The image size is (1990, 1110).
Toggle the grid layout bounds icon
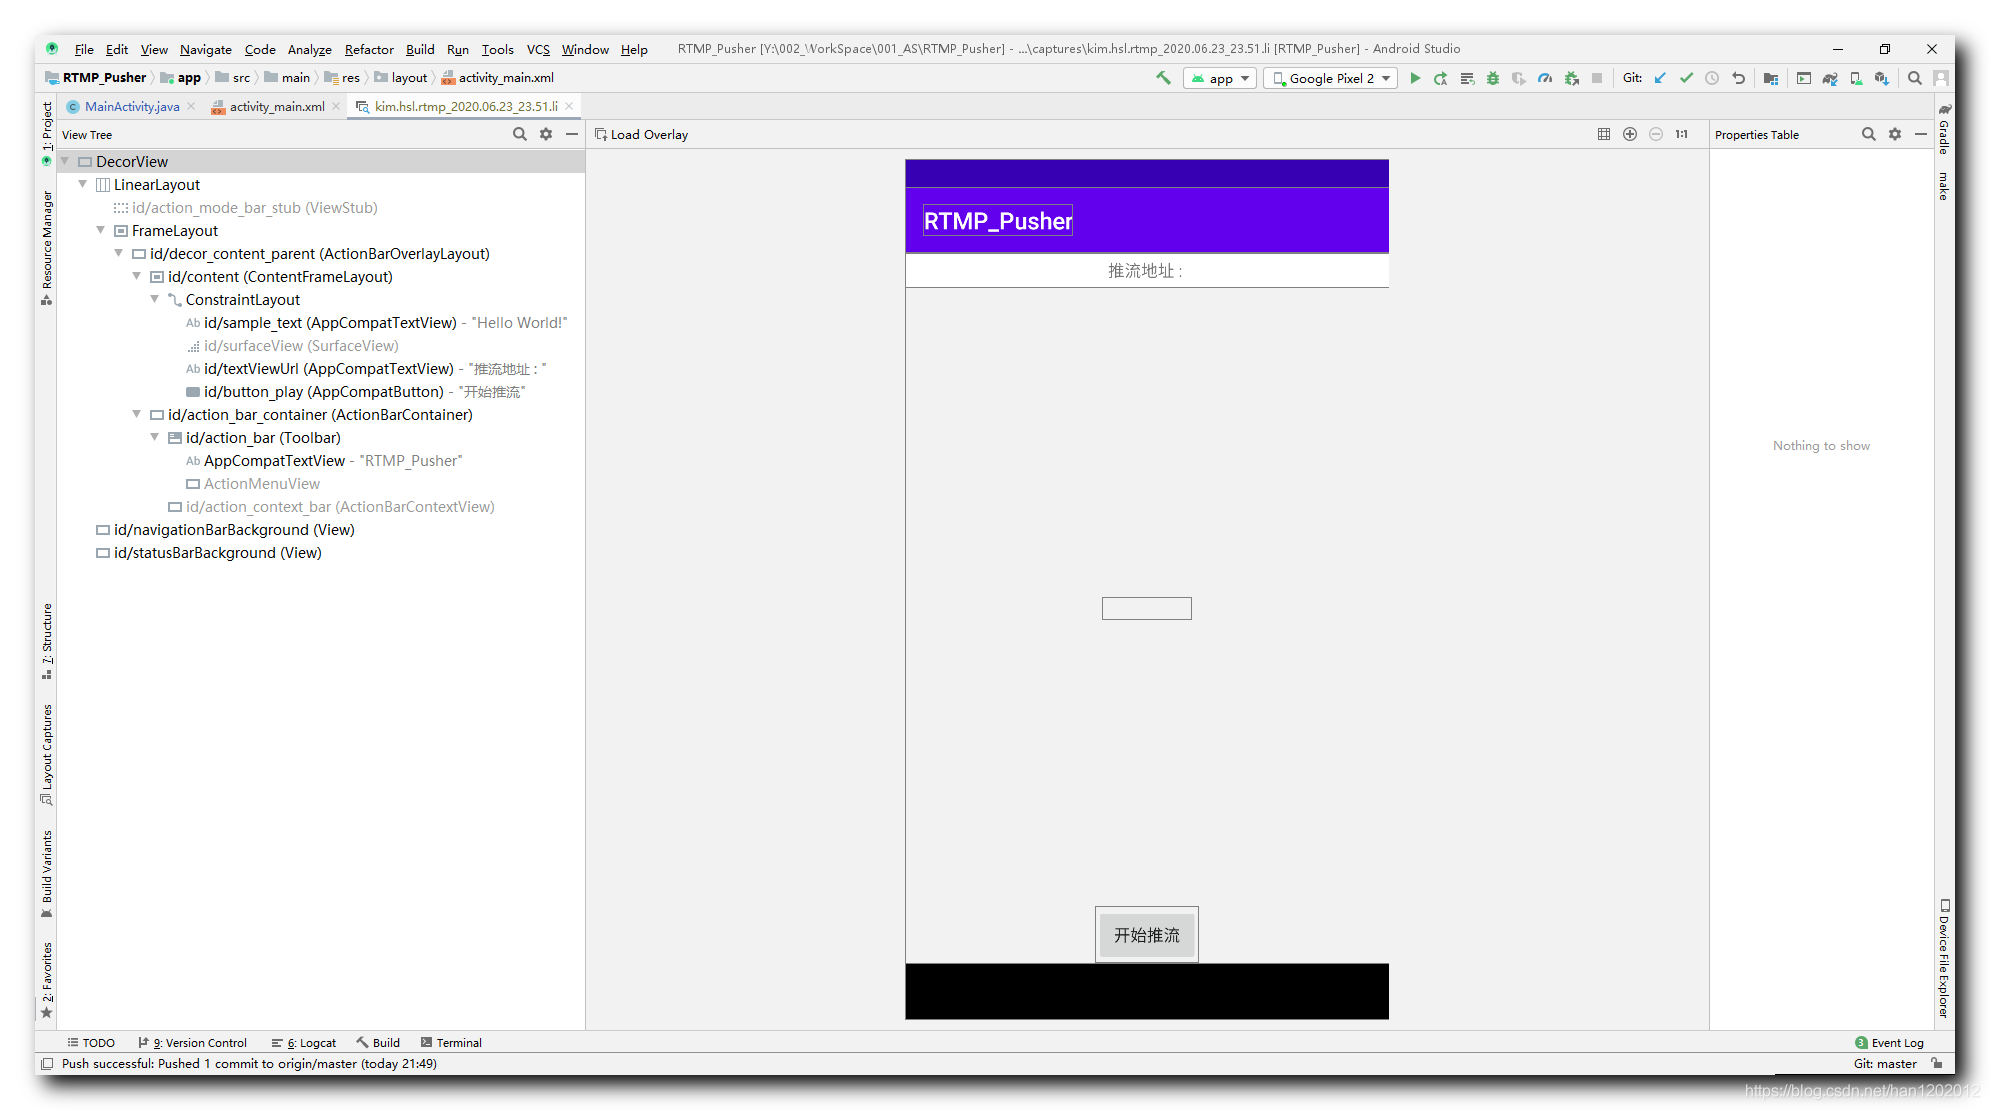point(1604,134)
